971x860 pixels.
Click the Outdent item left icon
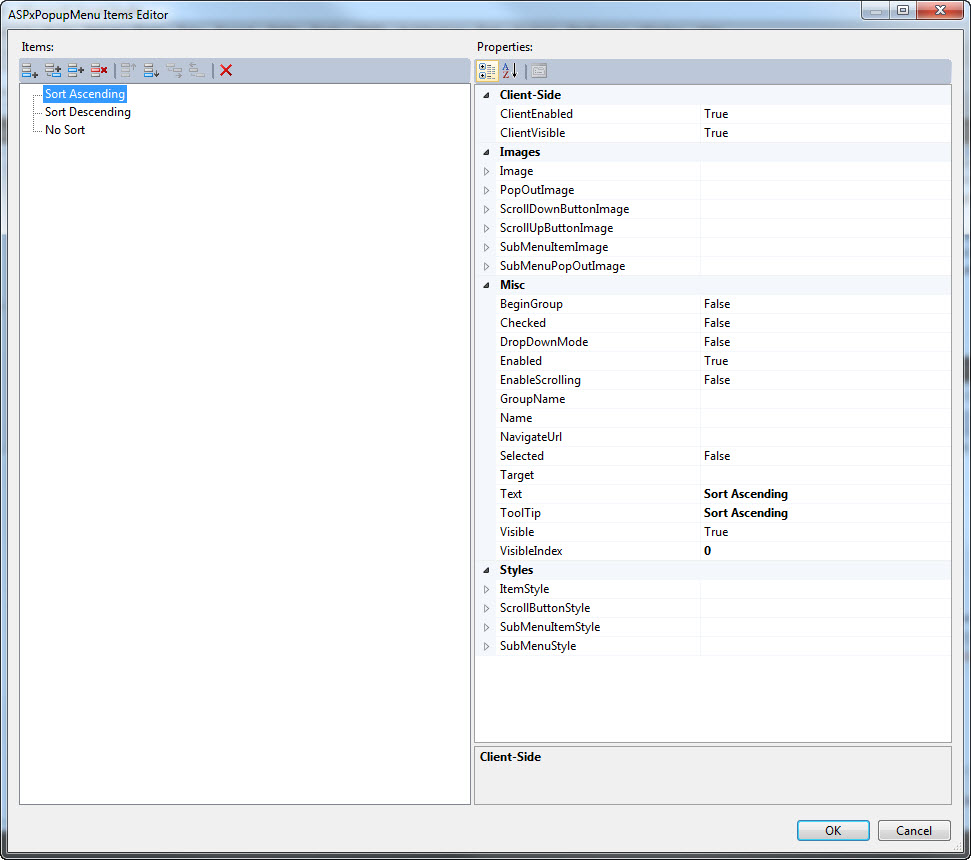[197, 71]
